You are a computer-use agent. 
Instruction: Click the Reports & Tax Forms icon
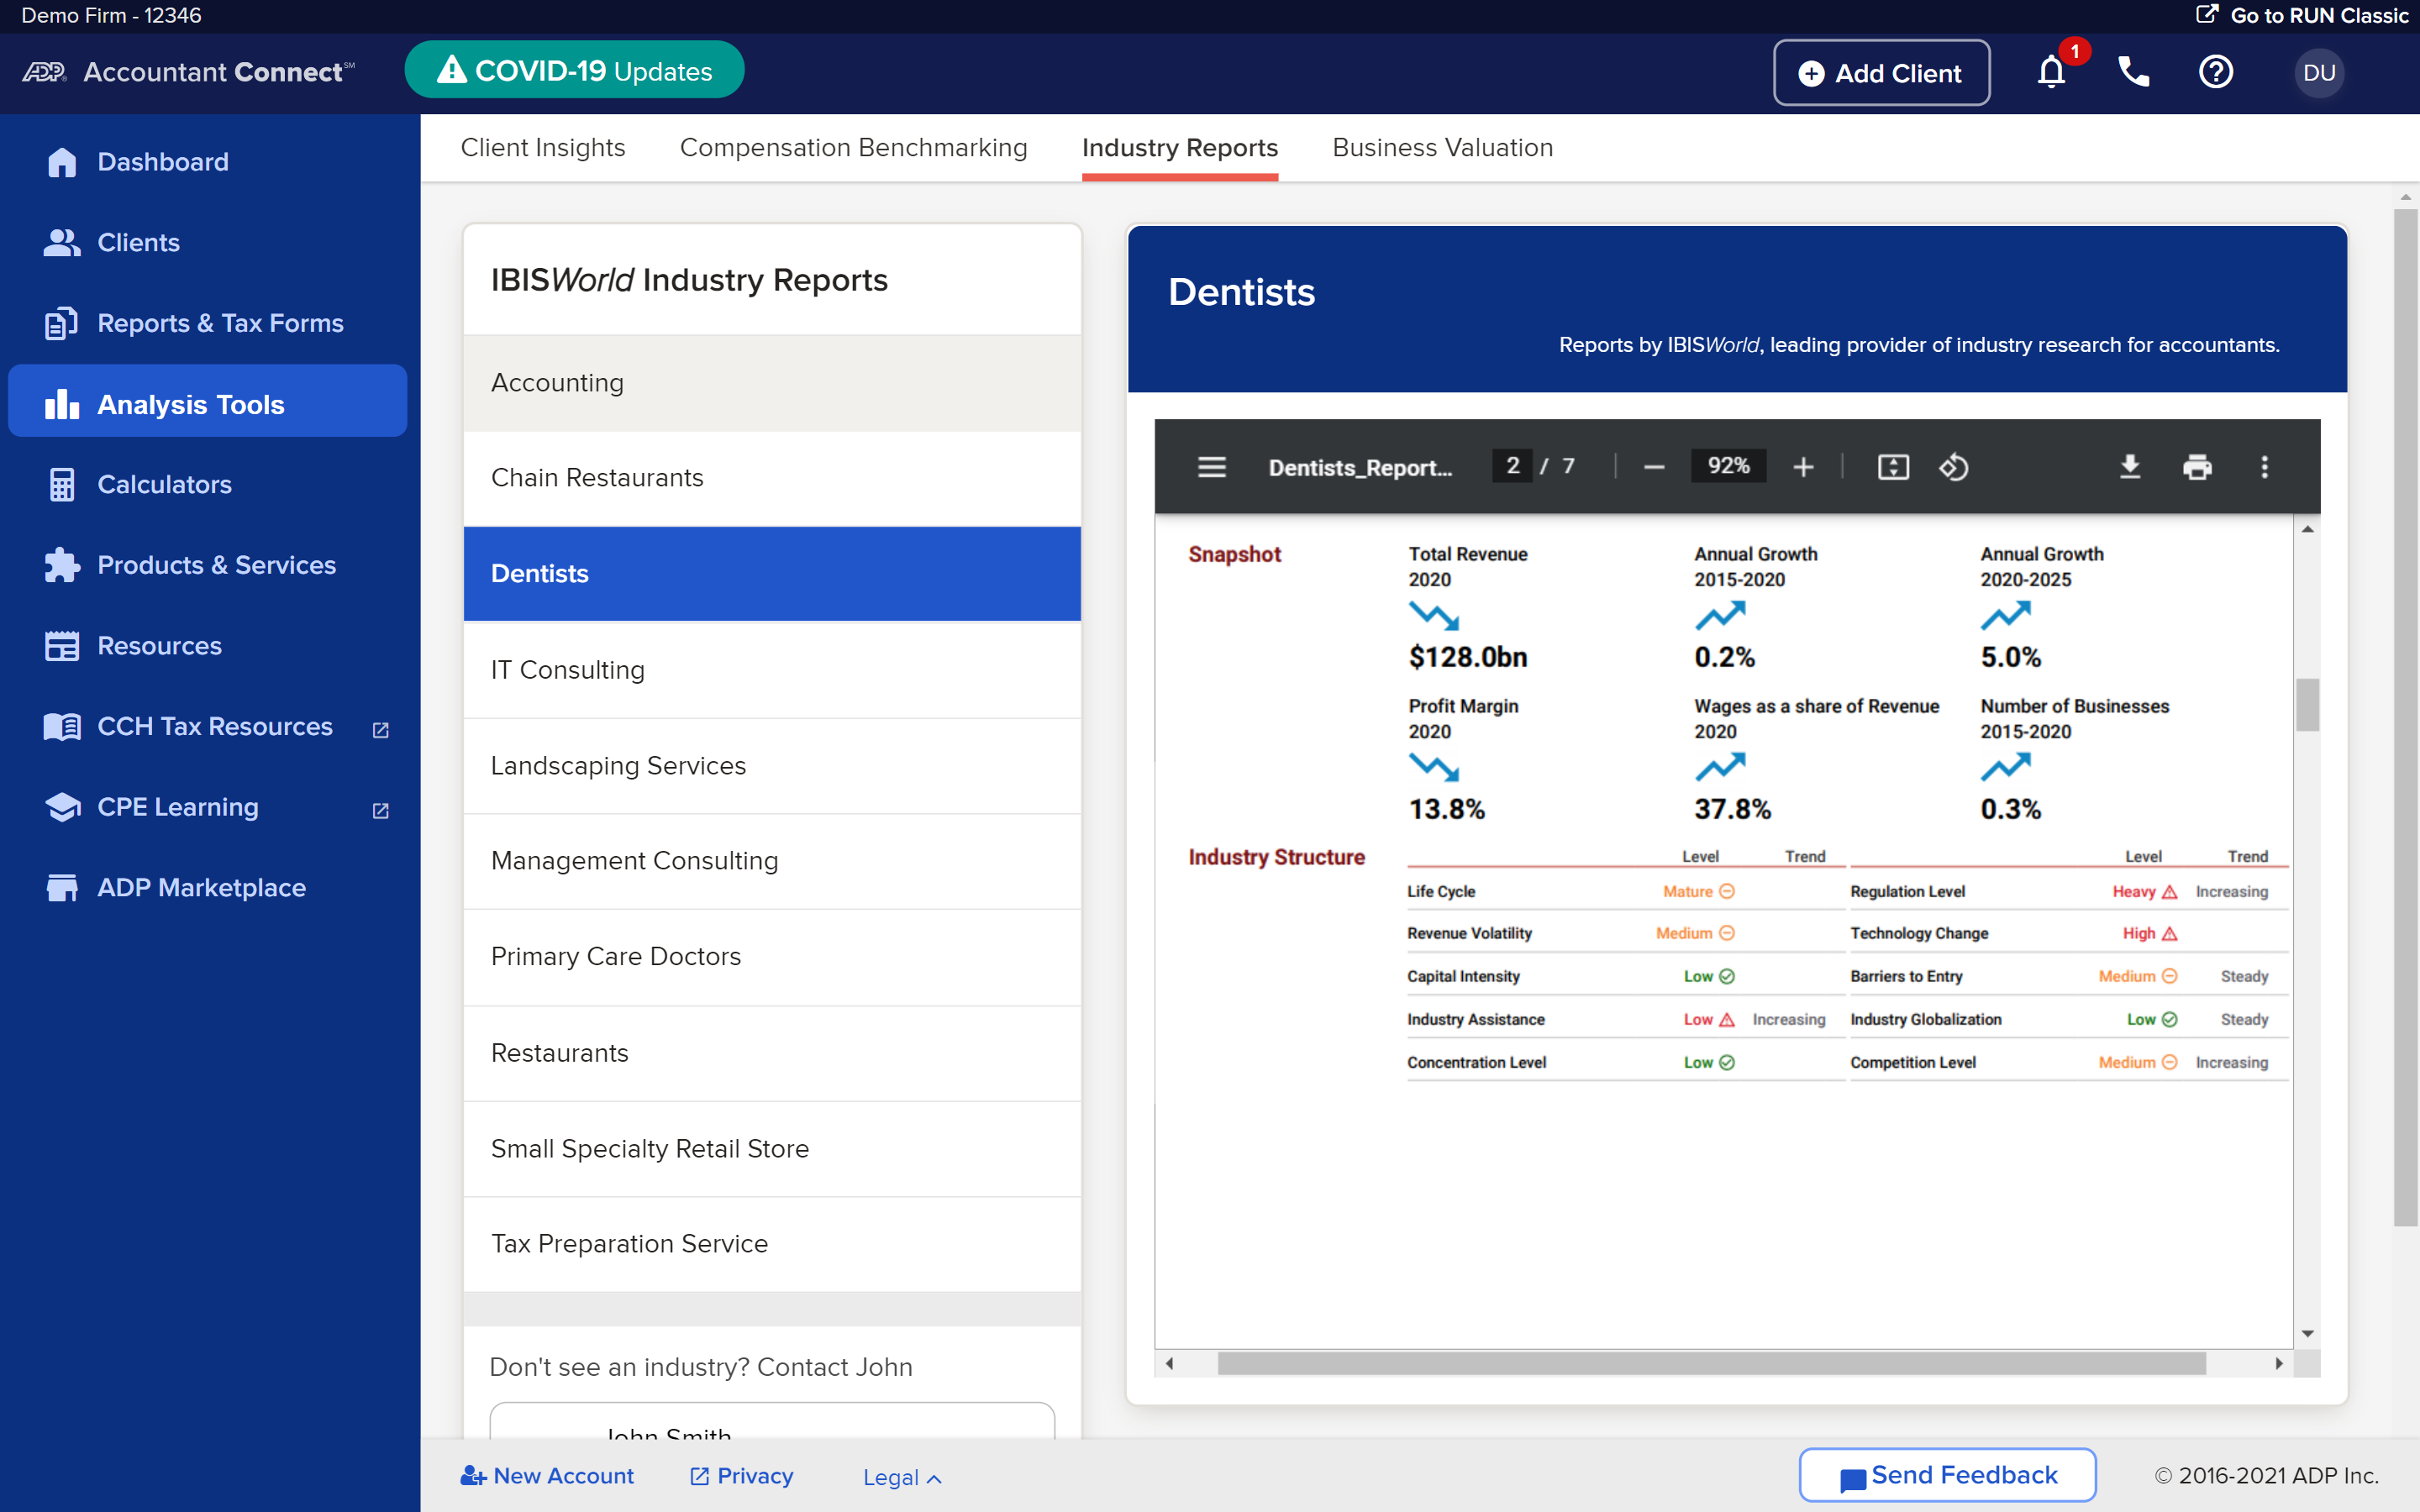click(x=62, y=323)
